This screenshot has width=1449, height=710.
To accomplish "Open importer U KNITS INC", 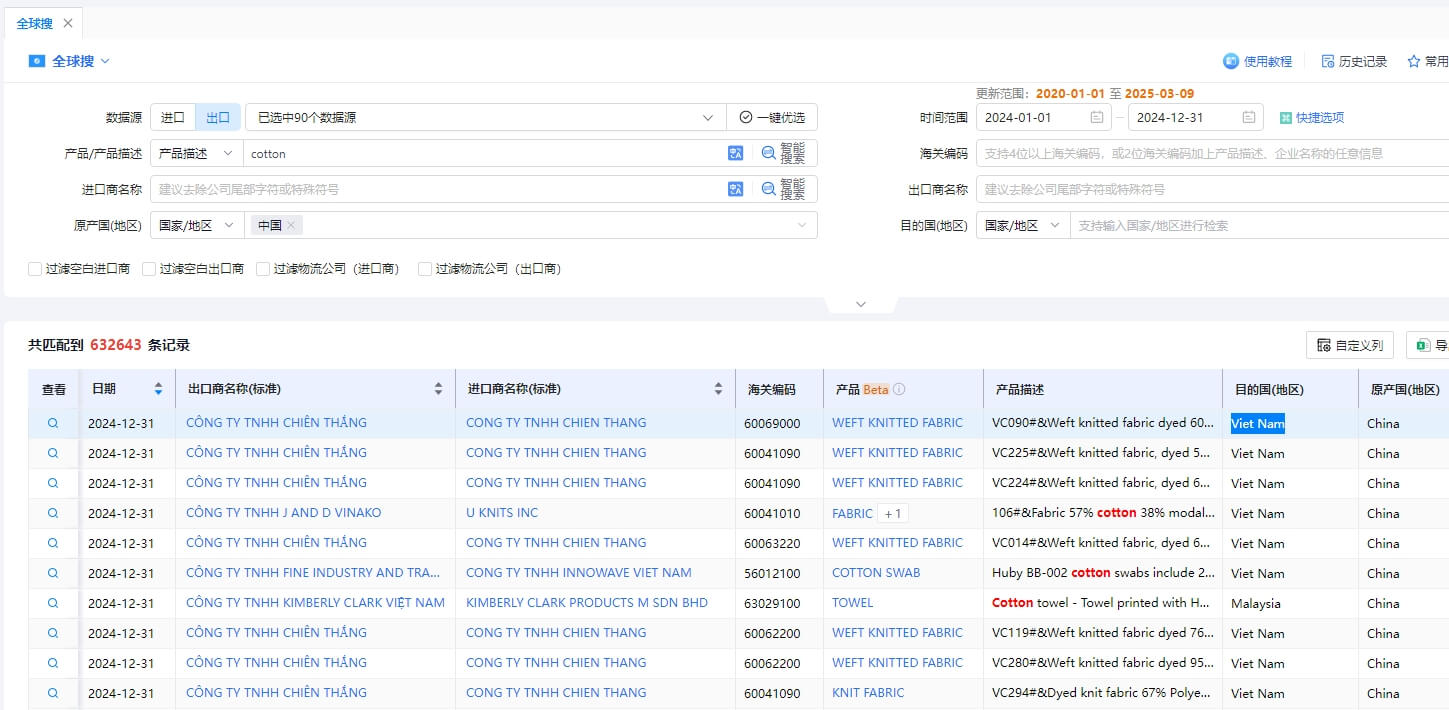I will (x=502, y=513).
